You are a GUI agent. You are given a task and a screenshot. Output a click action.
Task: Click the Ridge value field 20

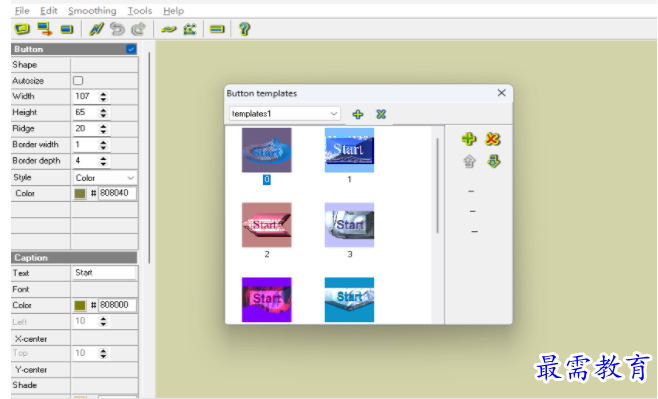tap(86, 128)
